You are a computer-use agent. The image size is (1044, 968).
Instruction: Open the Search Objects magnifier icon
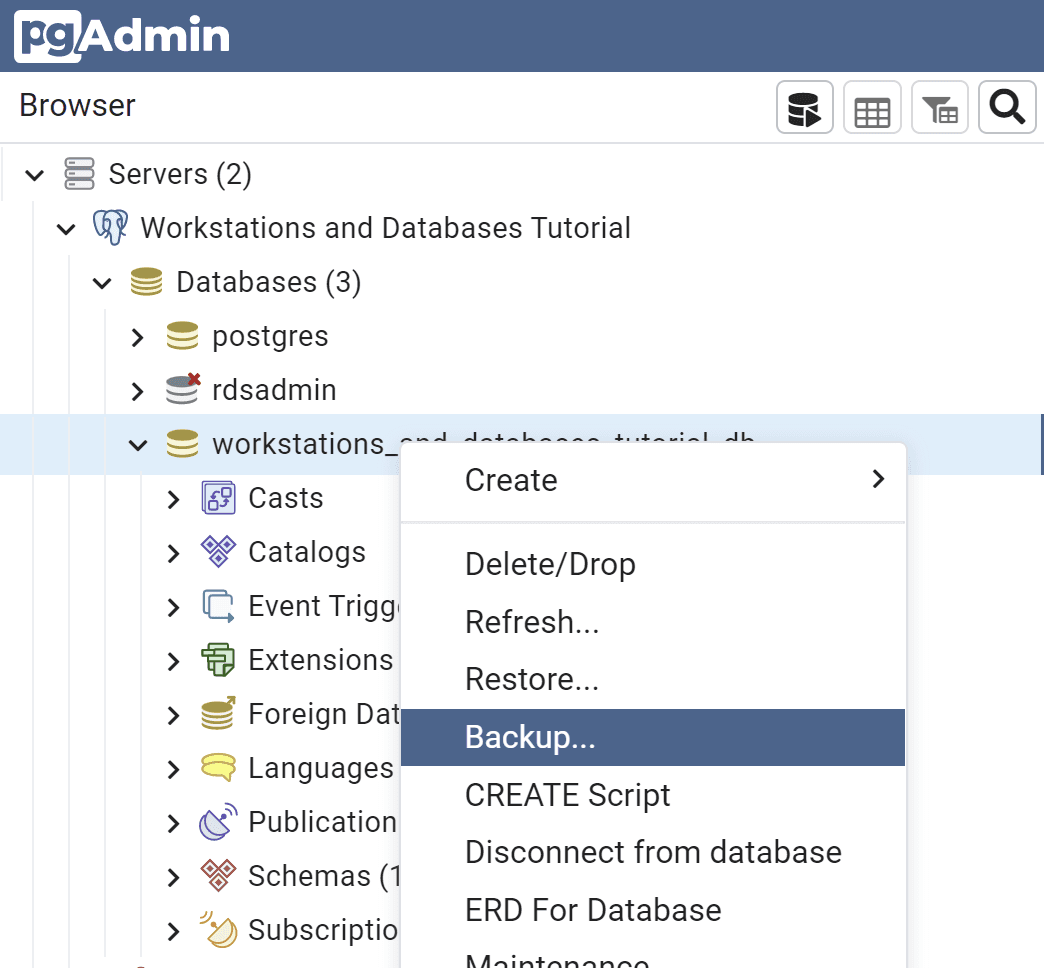click(x=1007, y=108)
